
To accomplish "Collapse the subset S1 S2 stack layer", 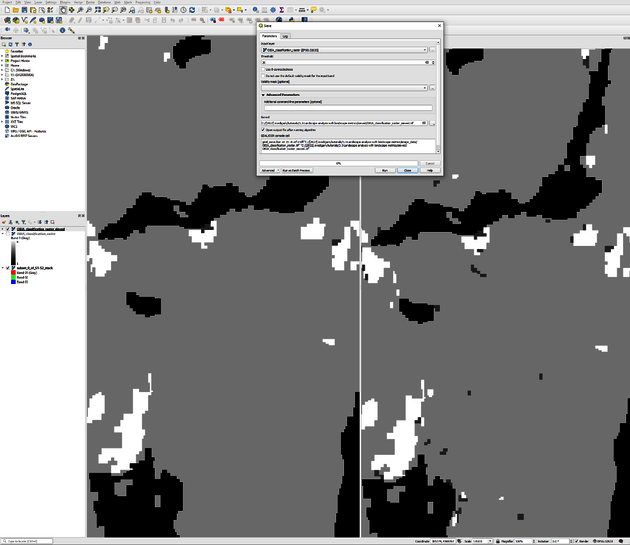I will pos(3,268).
